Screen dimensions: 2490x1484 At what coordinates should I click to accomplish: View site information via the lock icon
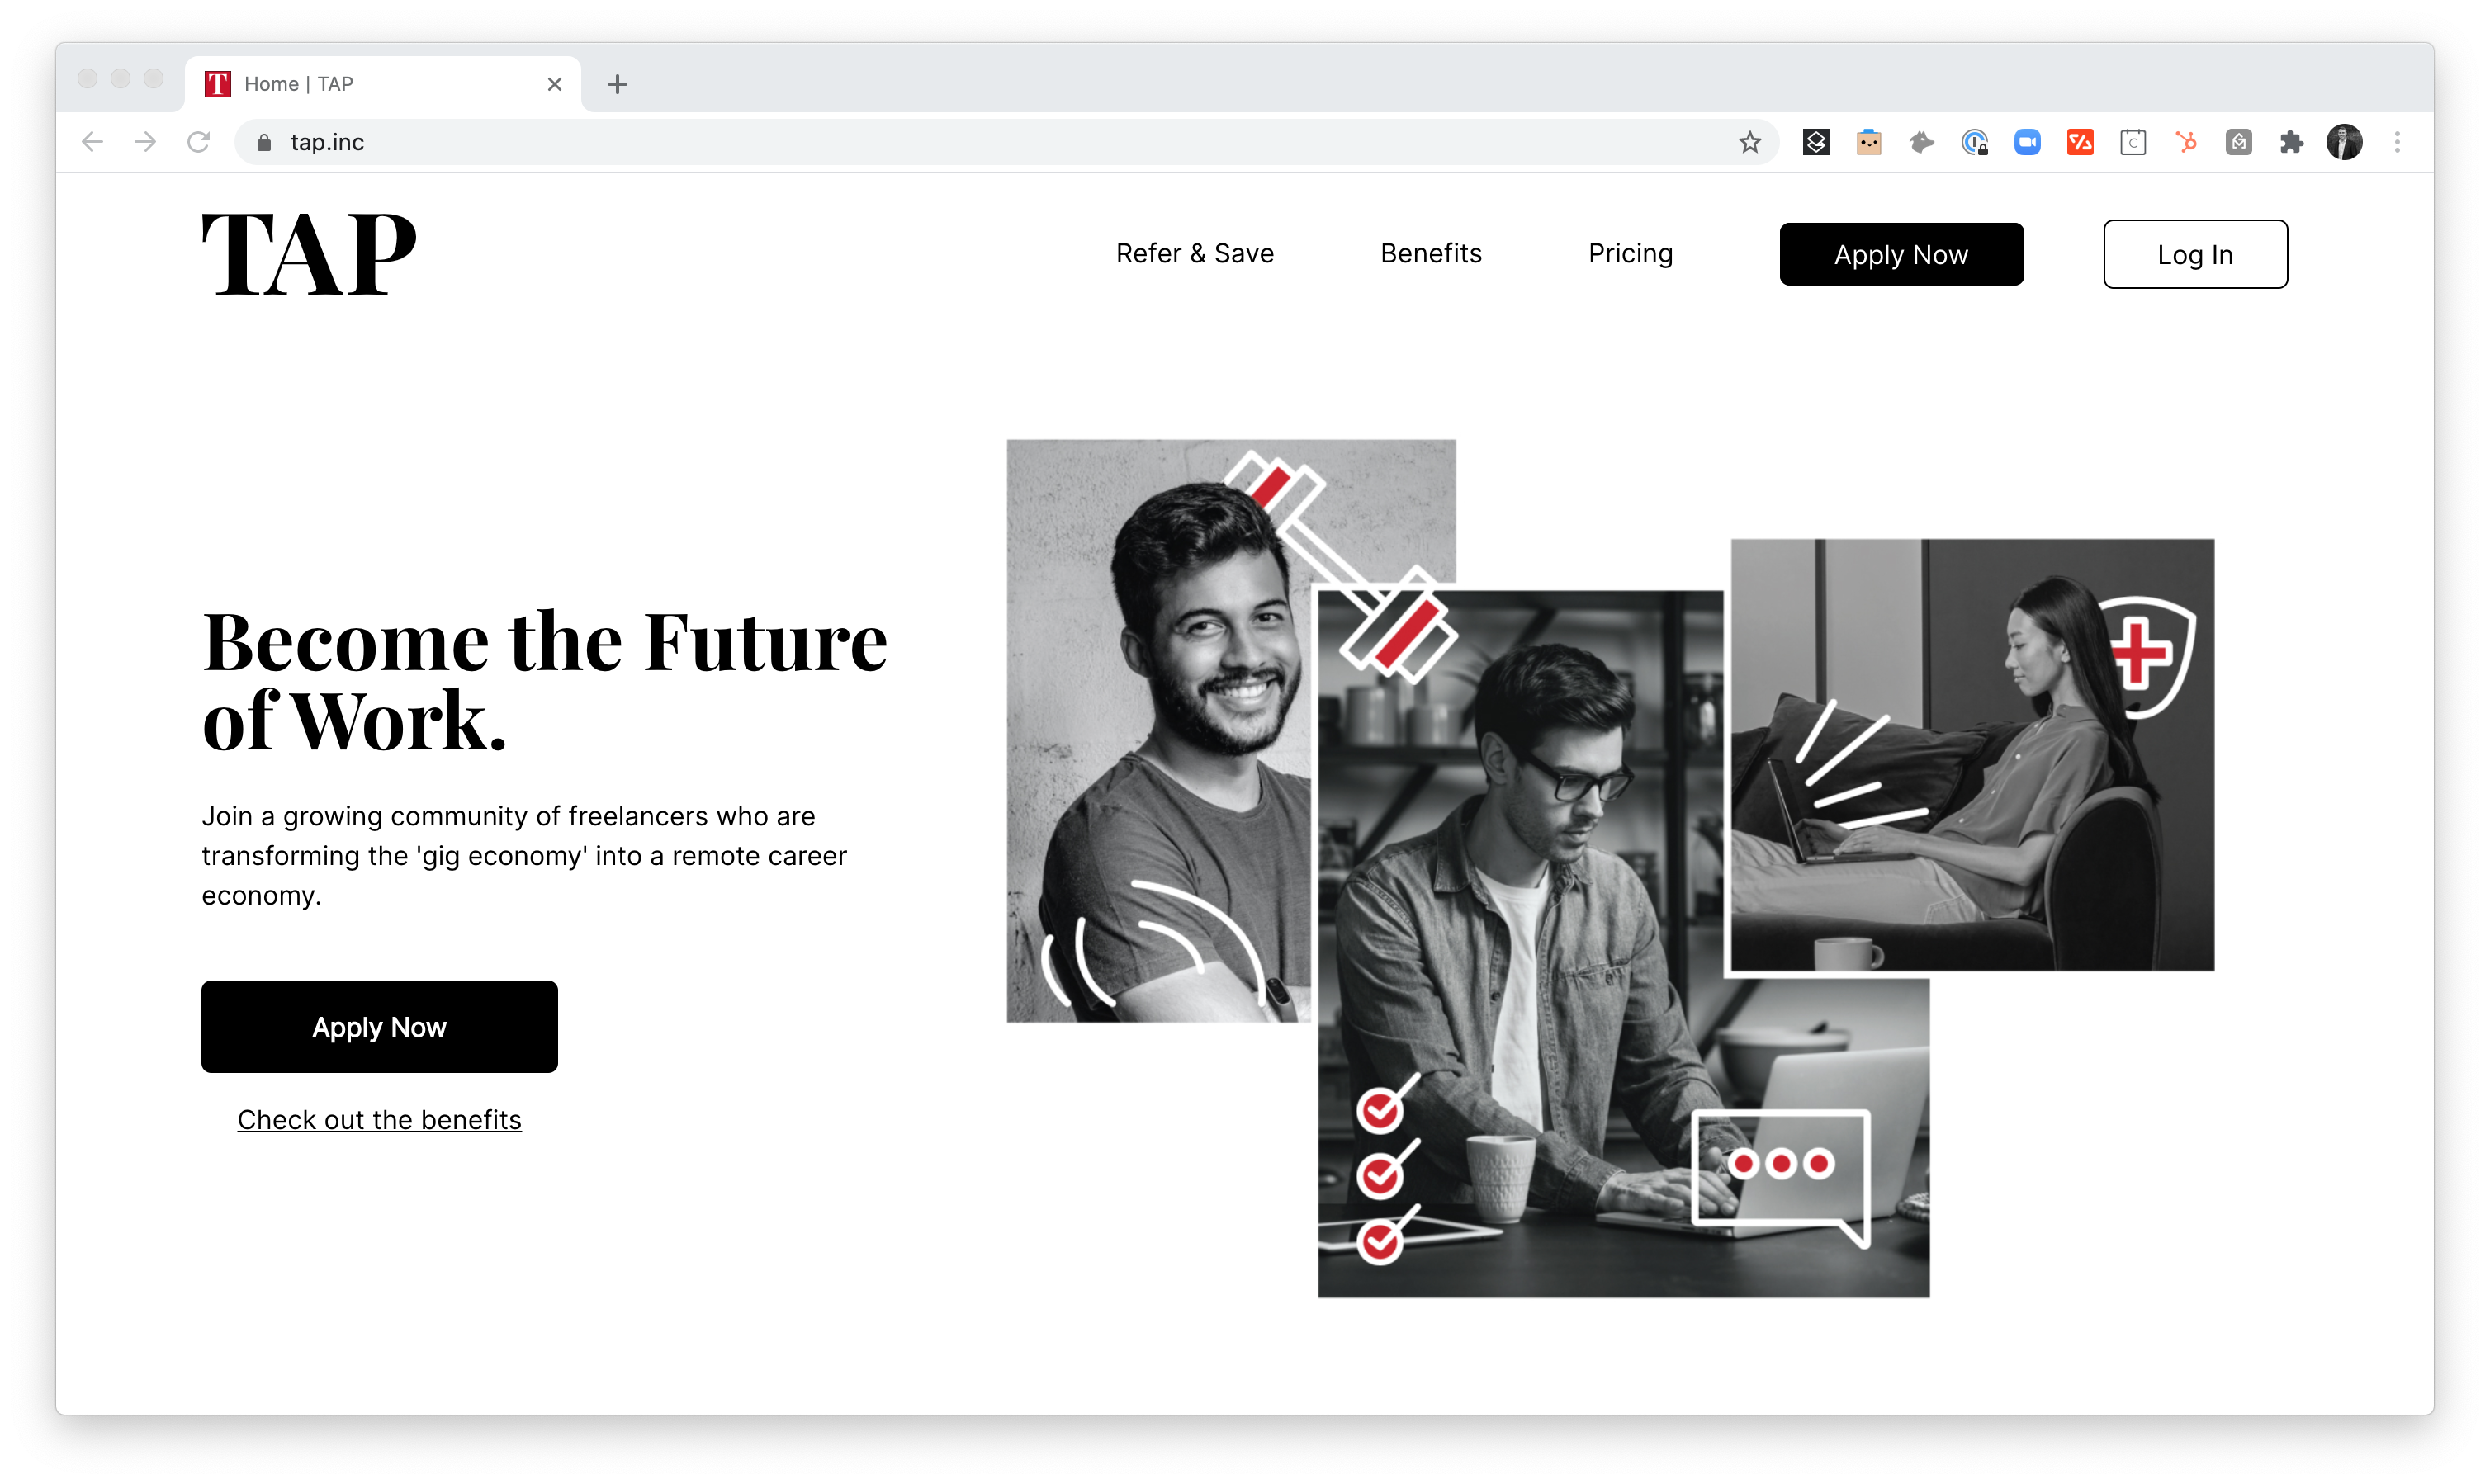(264, 143)
